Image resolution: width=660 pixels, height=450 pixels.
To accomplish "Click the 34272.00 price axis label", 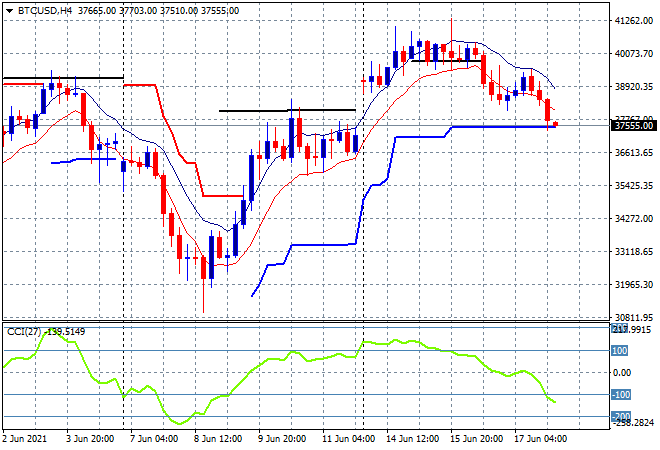I will point(634,218).
